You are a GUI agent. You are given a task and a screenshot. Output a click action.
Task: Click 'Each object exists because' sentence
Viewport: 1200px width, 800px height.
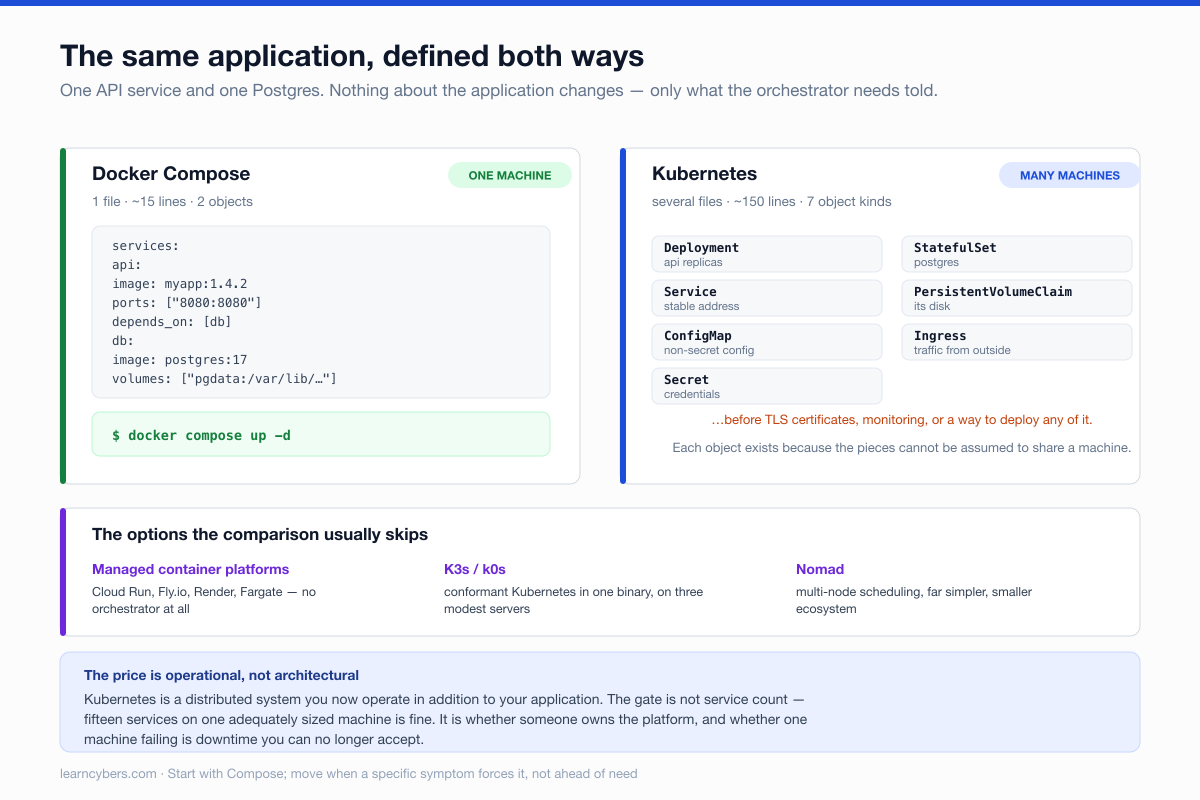[902, 447]
